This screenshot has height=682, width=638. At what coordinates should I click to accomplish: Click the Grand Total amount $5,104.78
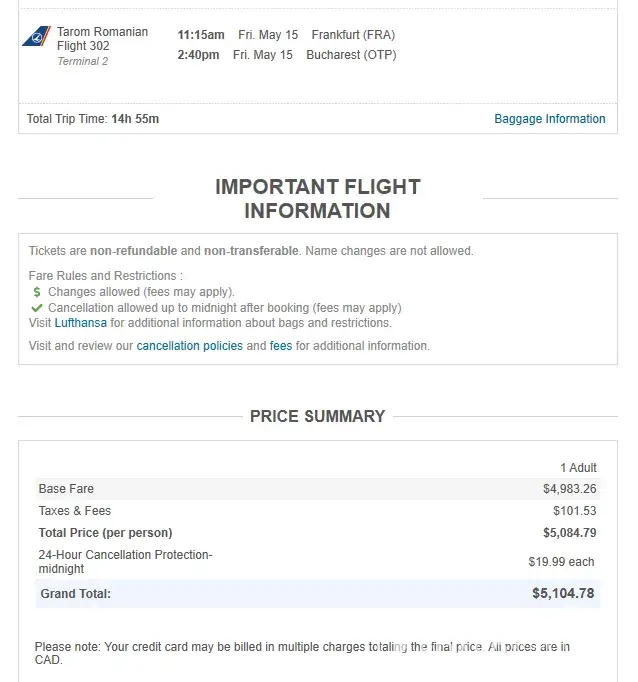point(563,593)
